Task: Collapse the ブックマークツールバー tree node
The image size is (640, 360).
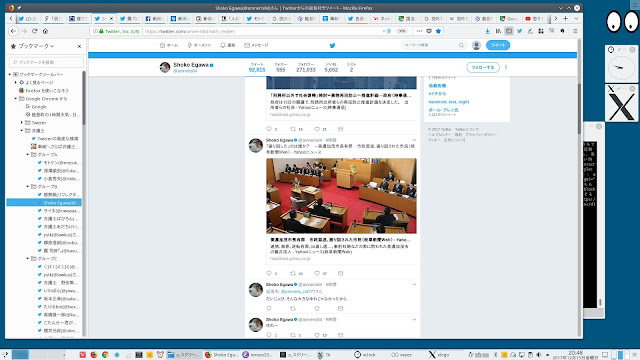Action: click(10, 75)
